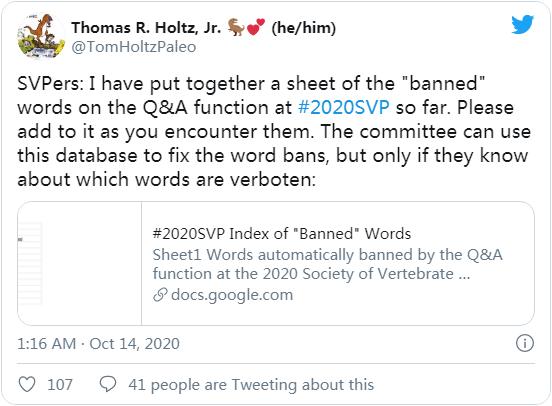Open the @TomHoltzPaleo handle
Image resolution: width=552 pixels, height=406 pixels.
(134, 47)
